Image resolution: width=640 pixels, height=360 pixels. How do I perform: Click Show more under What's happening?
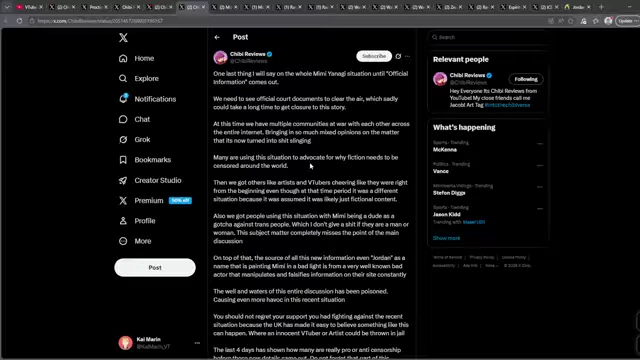(x=446, y=238)
